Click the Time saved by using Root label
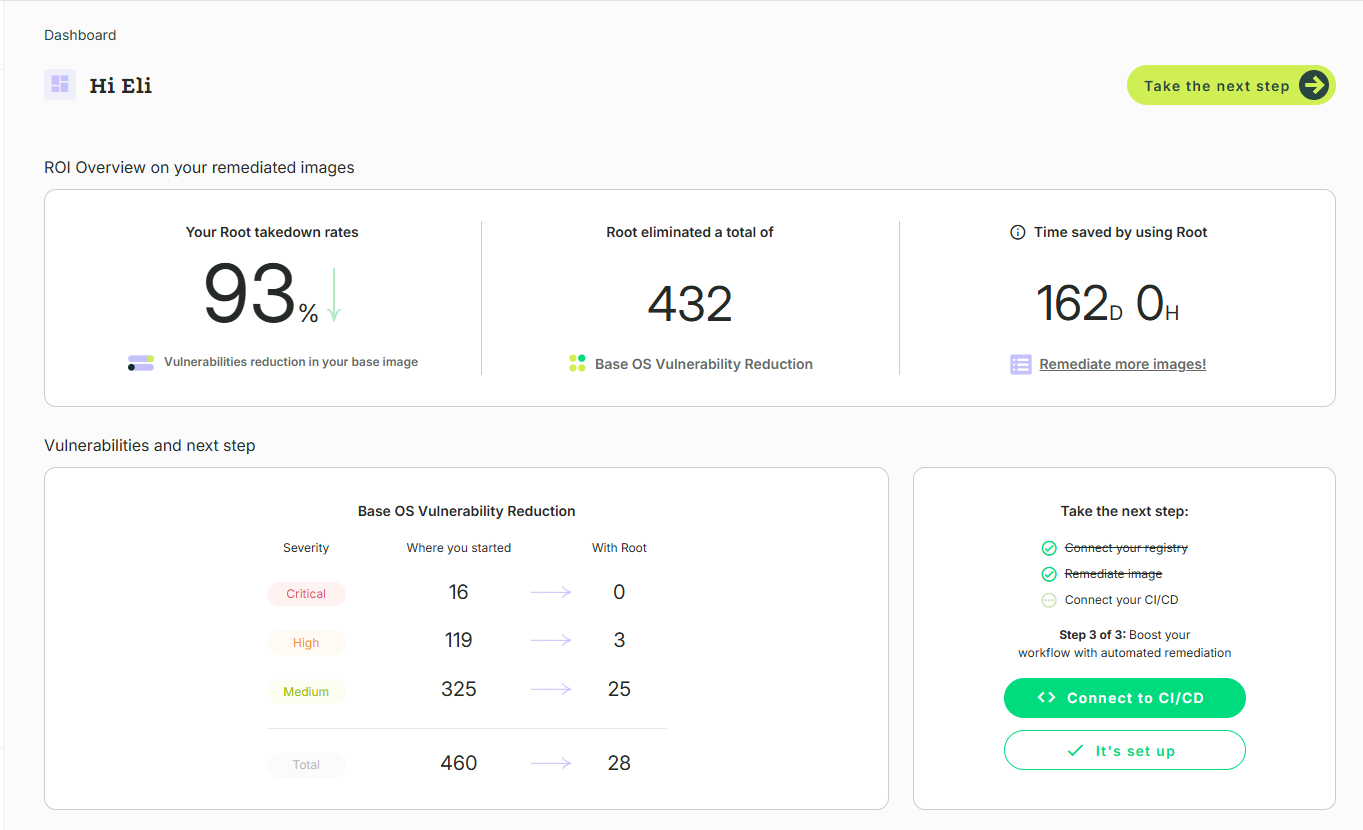The image size is (1363, 830). 1120,232
